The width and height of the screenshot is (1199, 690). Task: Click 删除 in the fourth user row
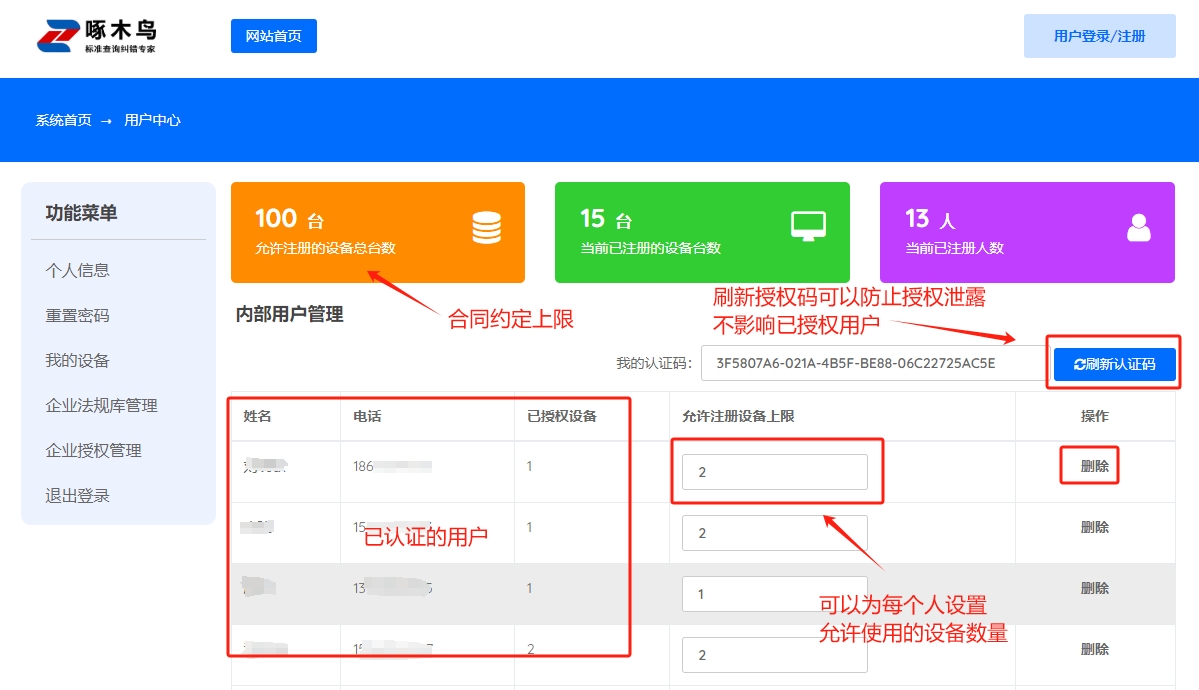tap(1094, 649)
